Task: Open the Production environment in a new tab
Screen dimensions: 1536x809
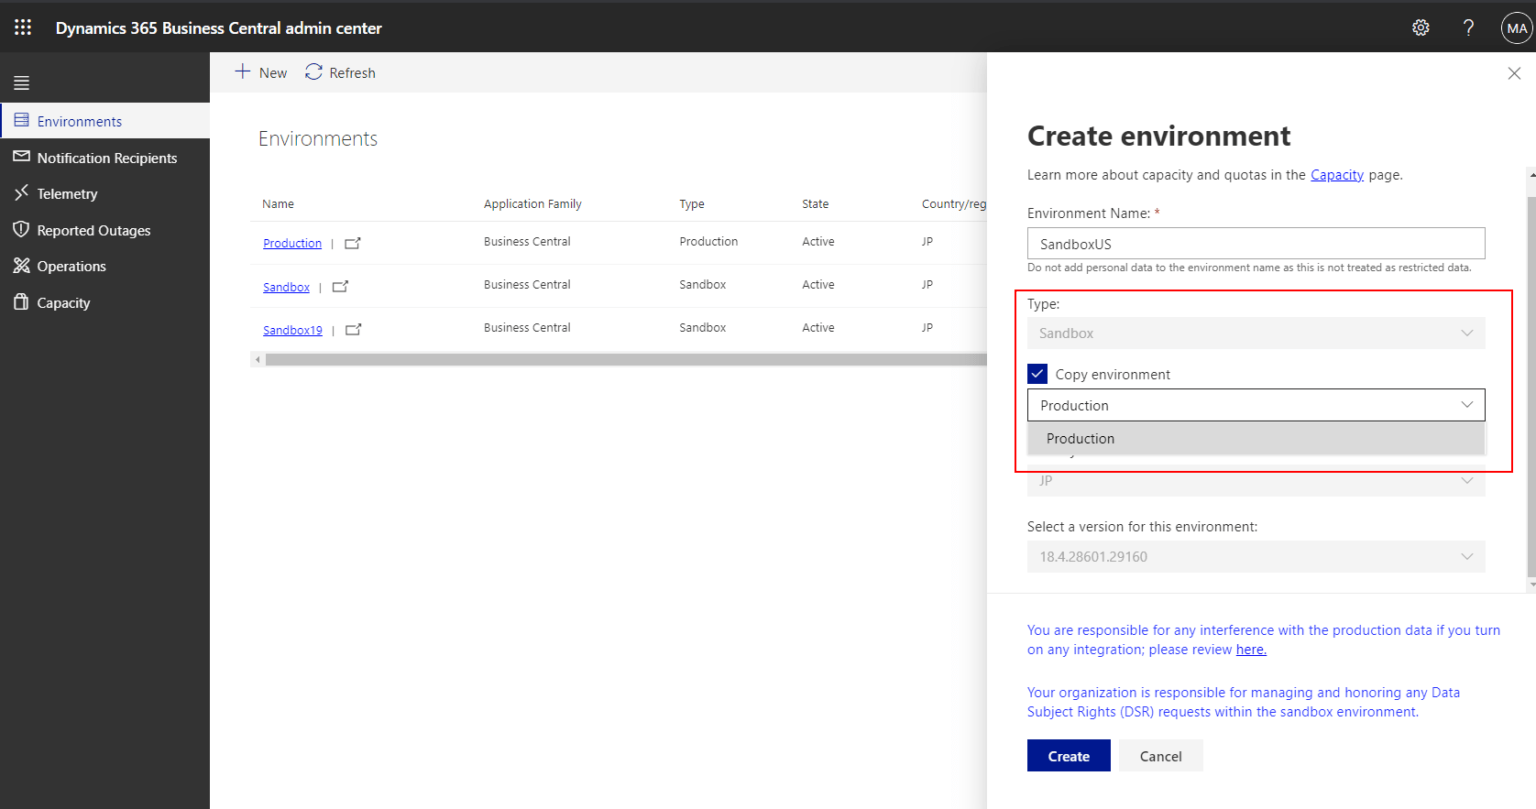Action: (353, 242)
